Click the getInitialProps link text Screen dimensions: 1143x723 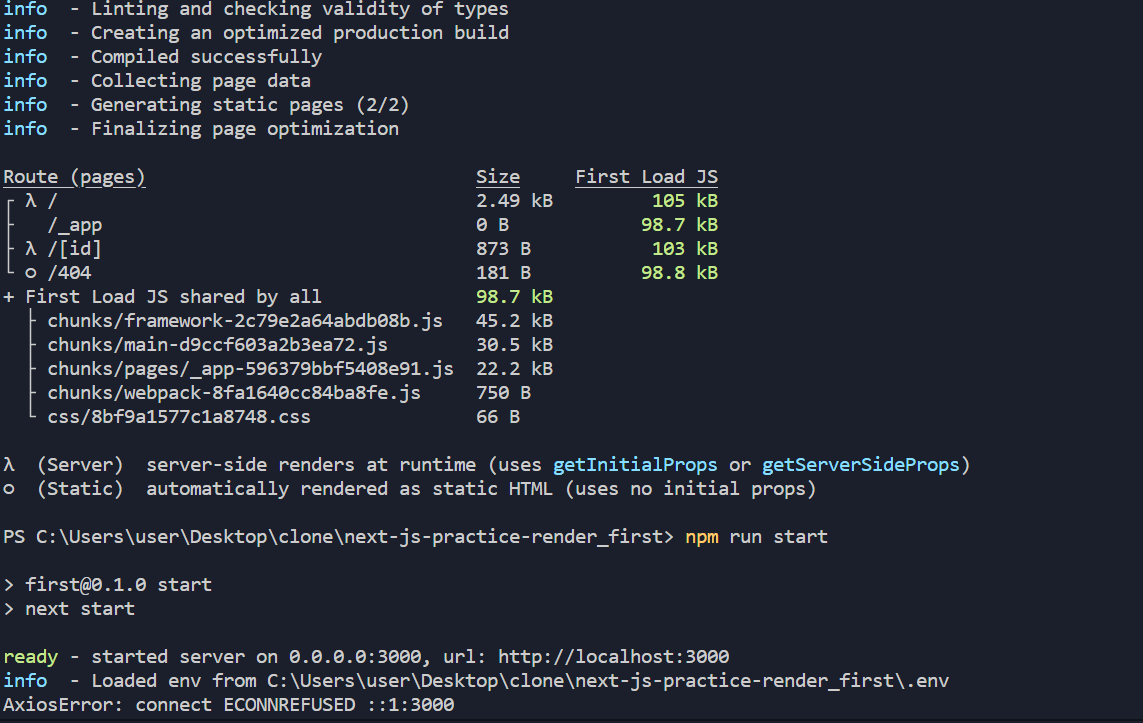point(635,465)
